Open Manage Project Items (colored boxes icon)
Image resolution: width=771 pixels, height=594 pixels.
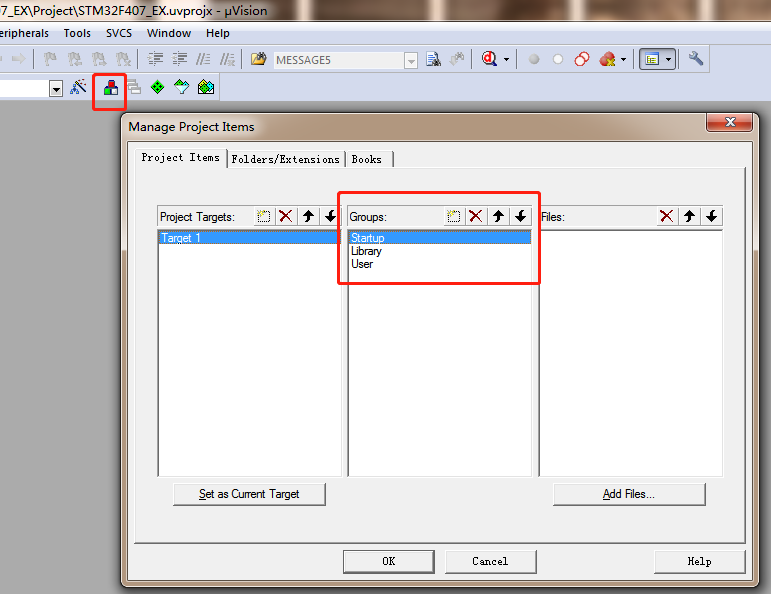tap(111, 88)
